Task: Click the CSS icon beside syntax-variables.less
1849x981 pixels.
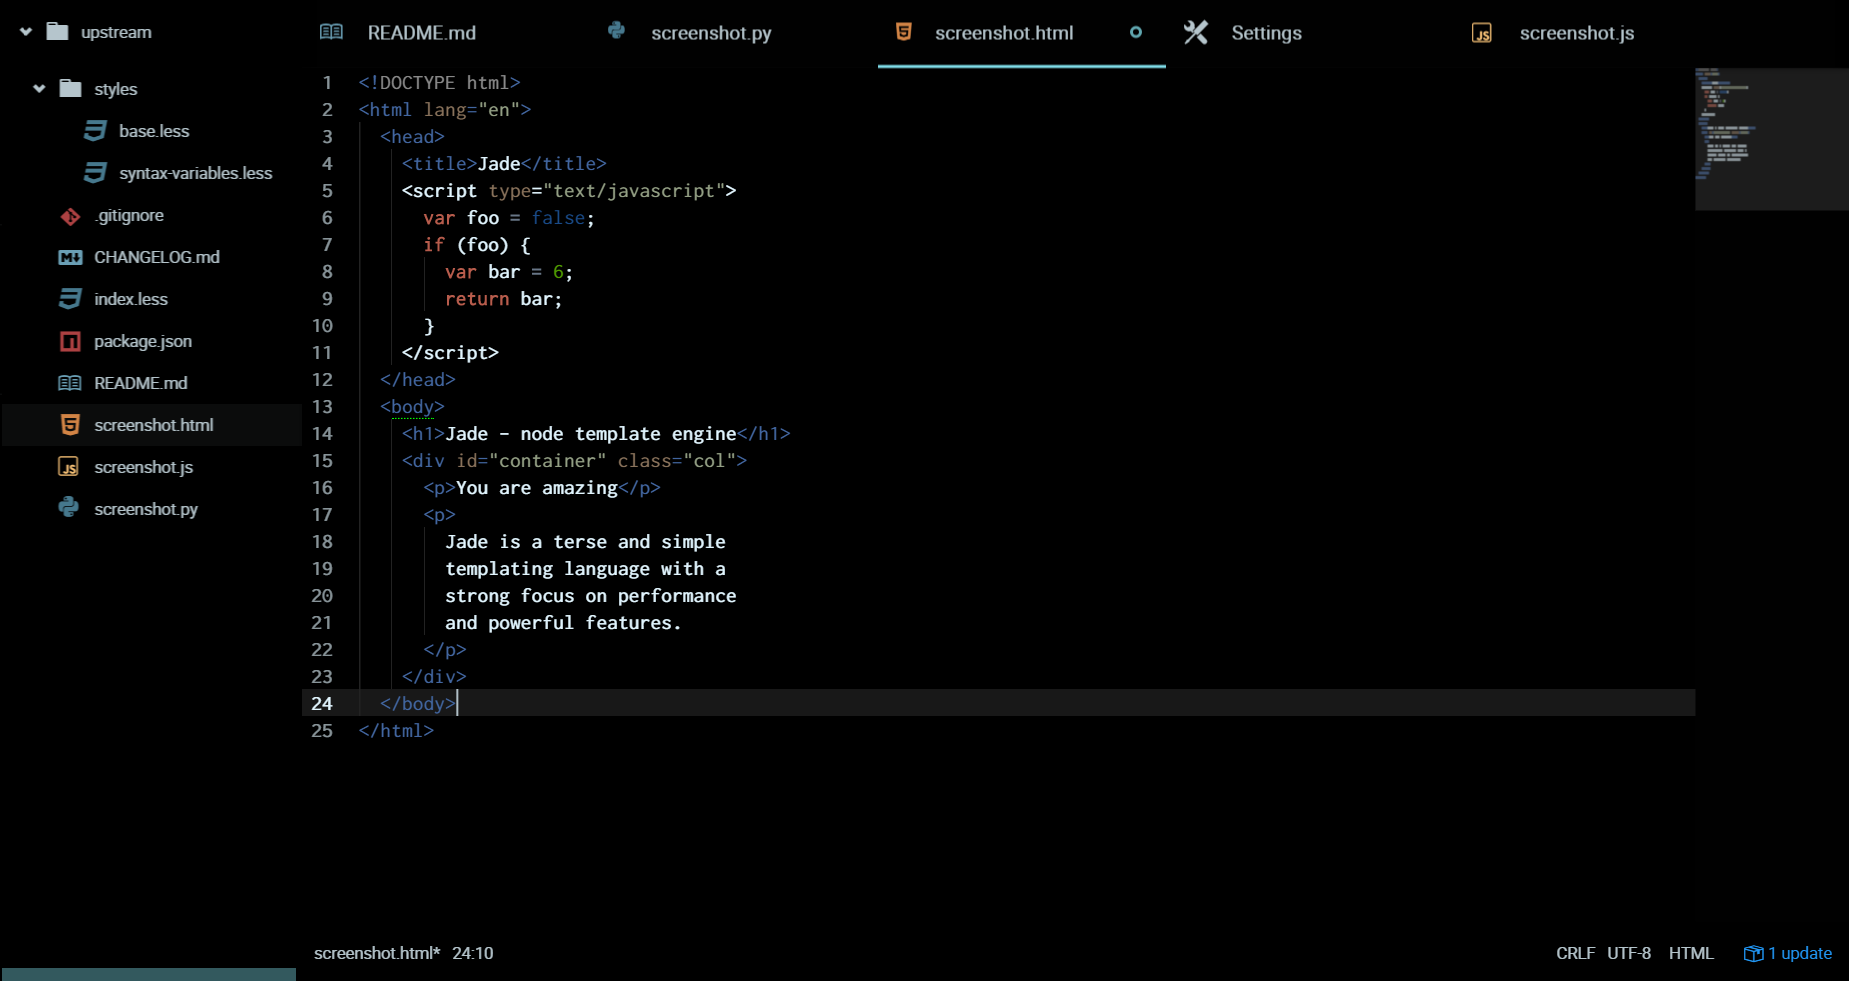Action: (95, 173)
